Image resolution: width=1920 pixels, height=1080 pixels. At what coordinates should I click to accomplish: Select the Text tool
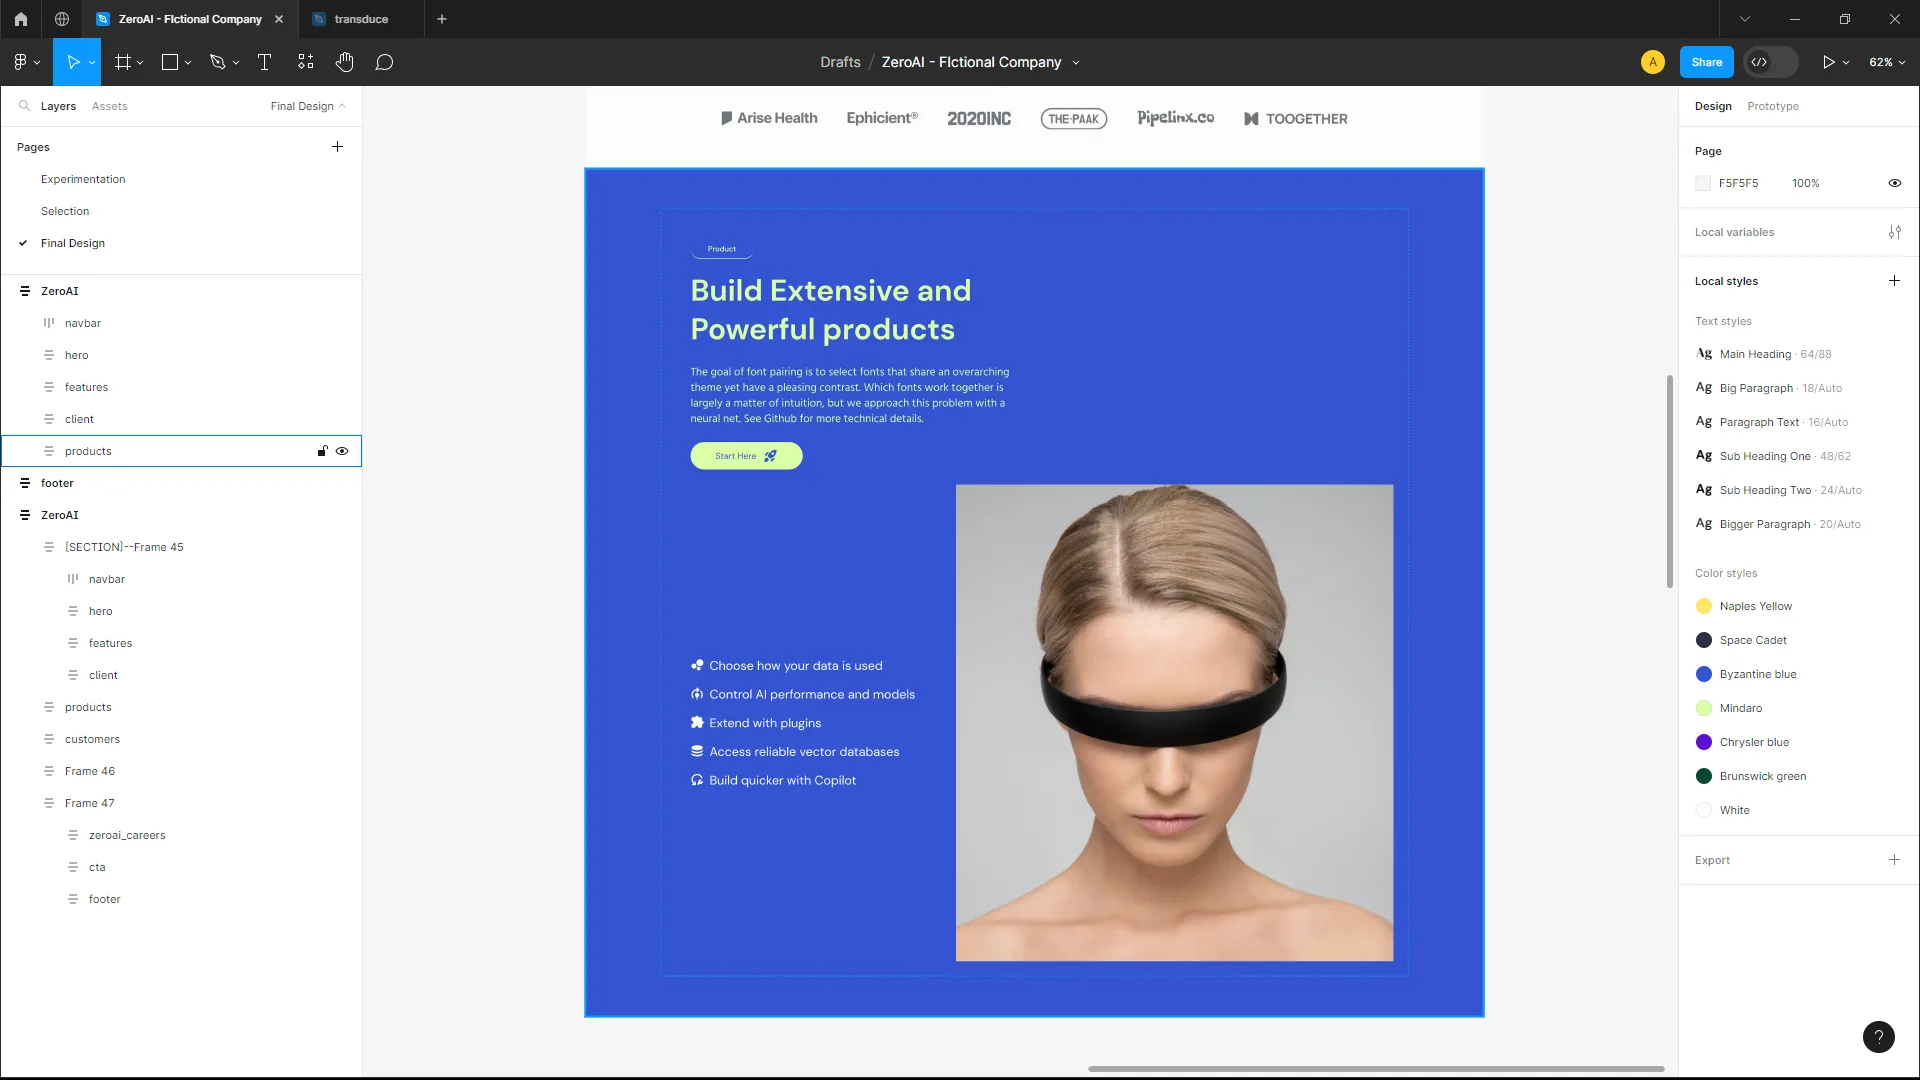pos(264,62)
